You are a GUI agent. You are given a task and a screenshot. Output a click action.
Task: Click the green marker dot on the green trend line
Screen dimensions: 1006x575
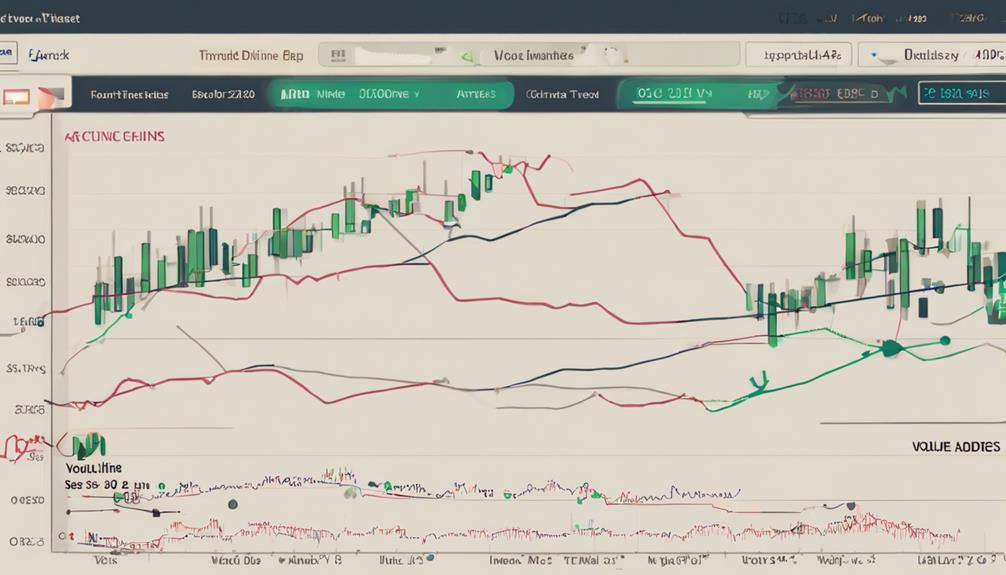coord(889,348)
